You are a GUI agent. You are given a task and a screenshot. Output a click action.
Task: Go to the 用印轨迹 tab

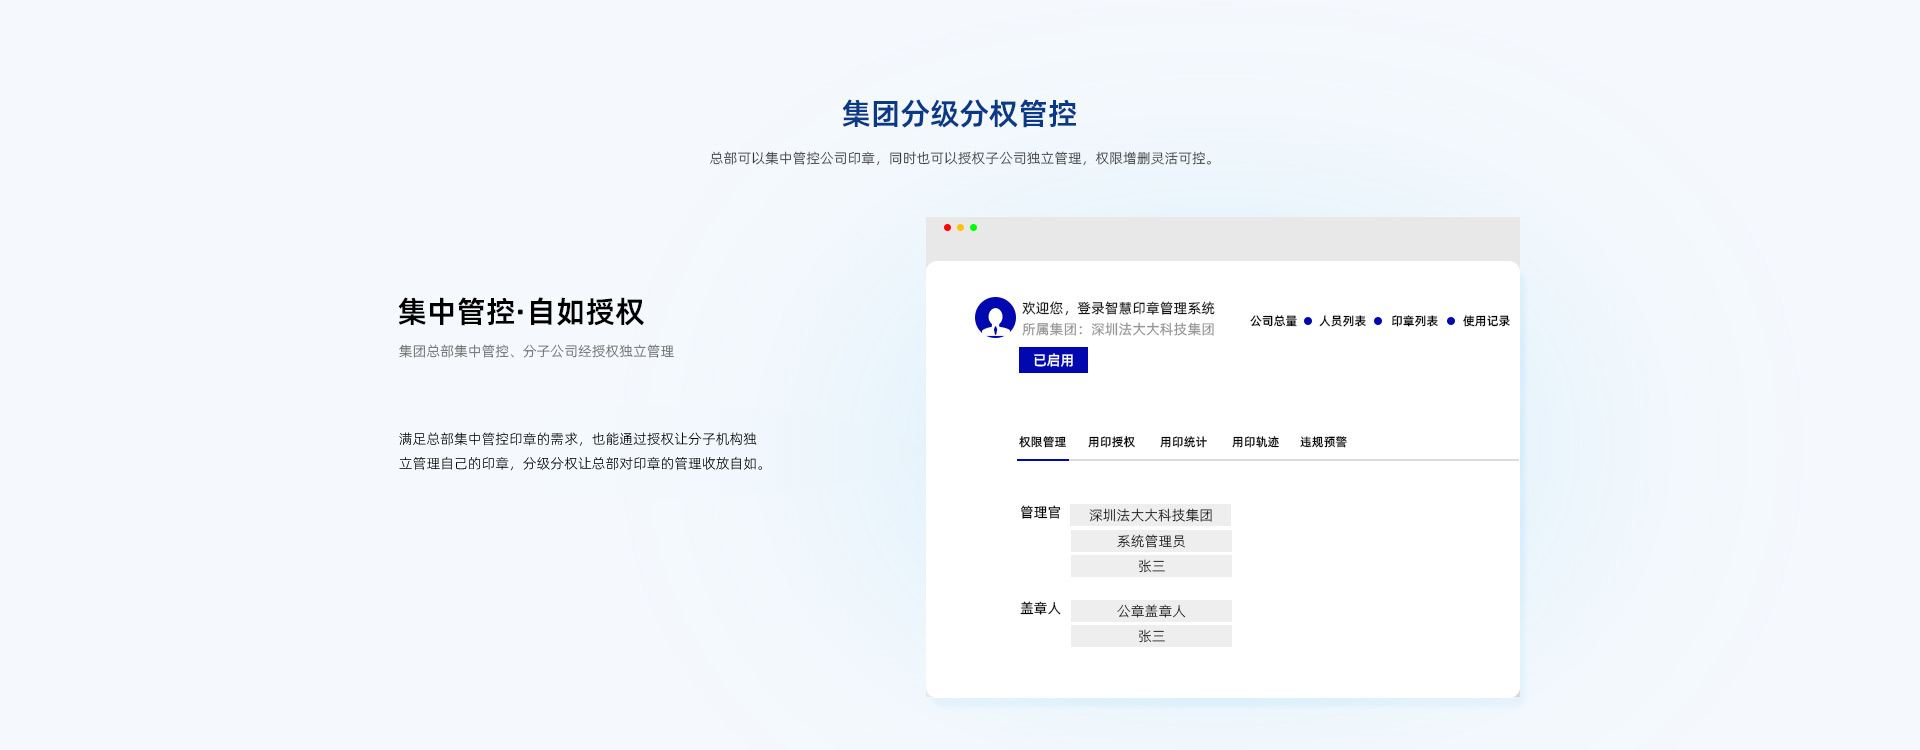(x=1255, y=442)
